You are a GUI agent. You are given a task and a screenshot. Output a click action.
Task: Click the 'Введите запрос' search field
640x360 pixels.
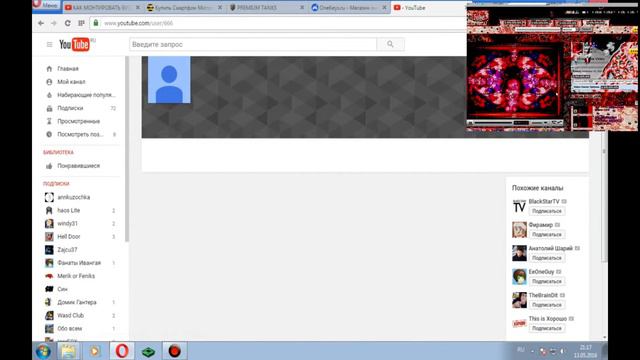point(253,44)
